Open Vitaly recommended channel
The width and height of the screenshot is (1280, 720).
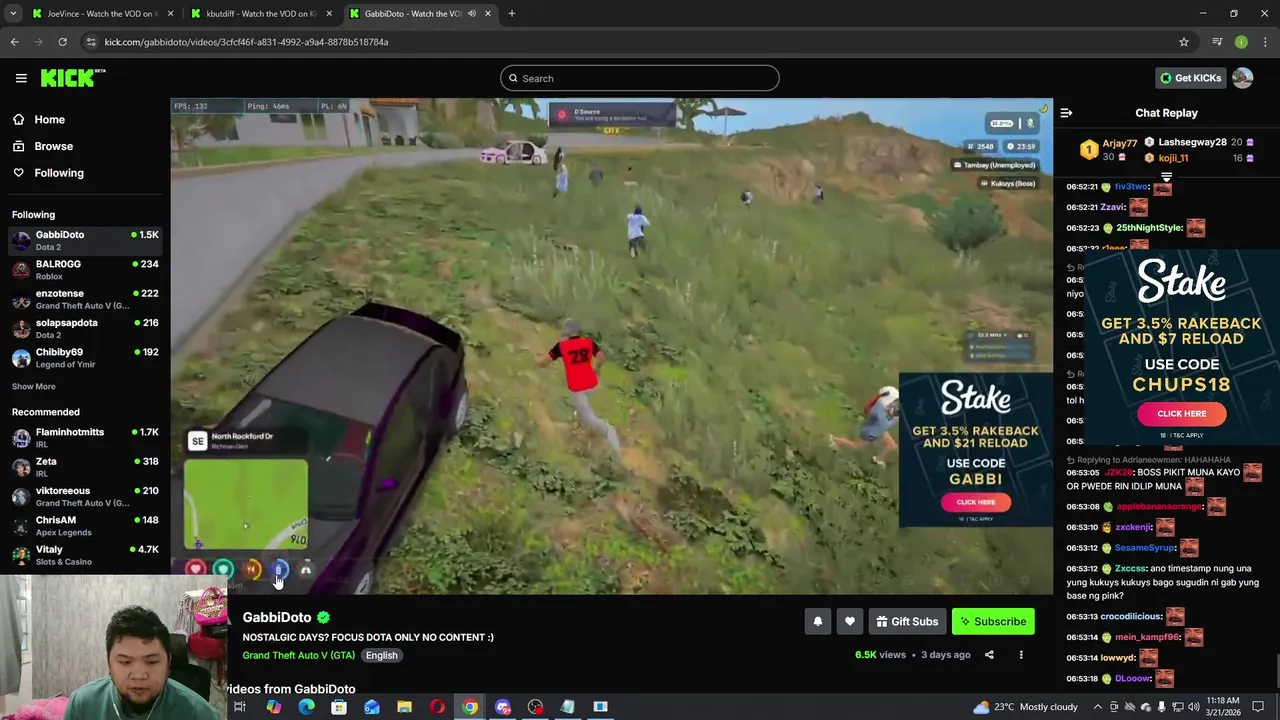(x=85, y=555)
